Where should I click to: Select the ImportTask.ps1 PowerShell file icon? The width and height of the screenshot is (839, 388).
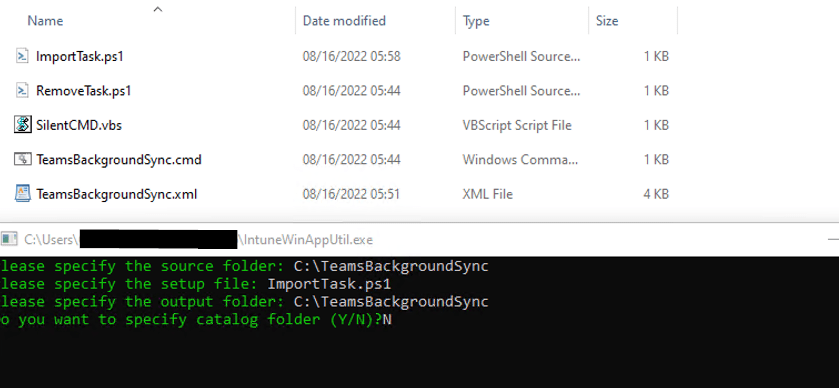point(22,56)
